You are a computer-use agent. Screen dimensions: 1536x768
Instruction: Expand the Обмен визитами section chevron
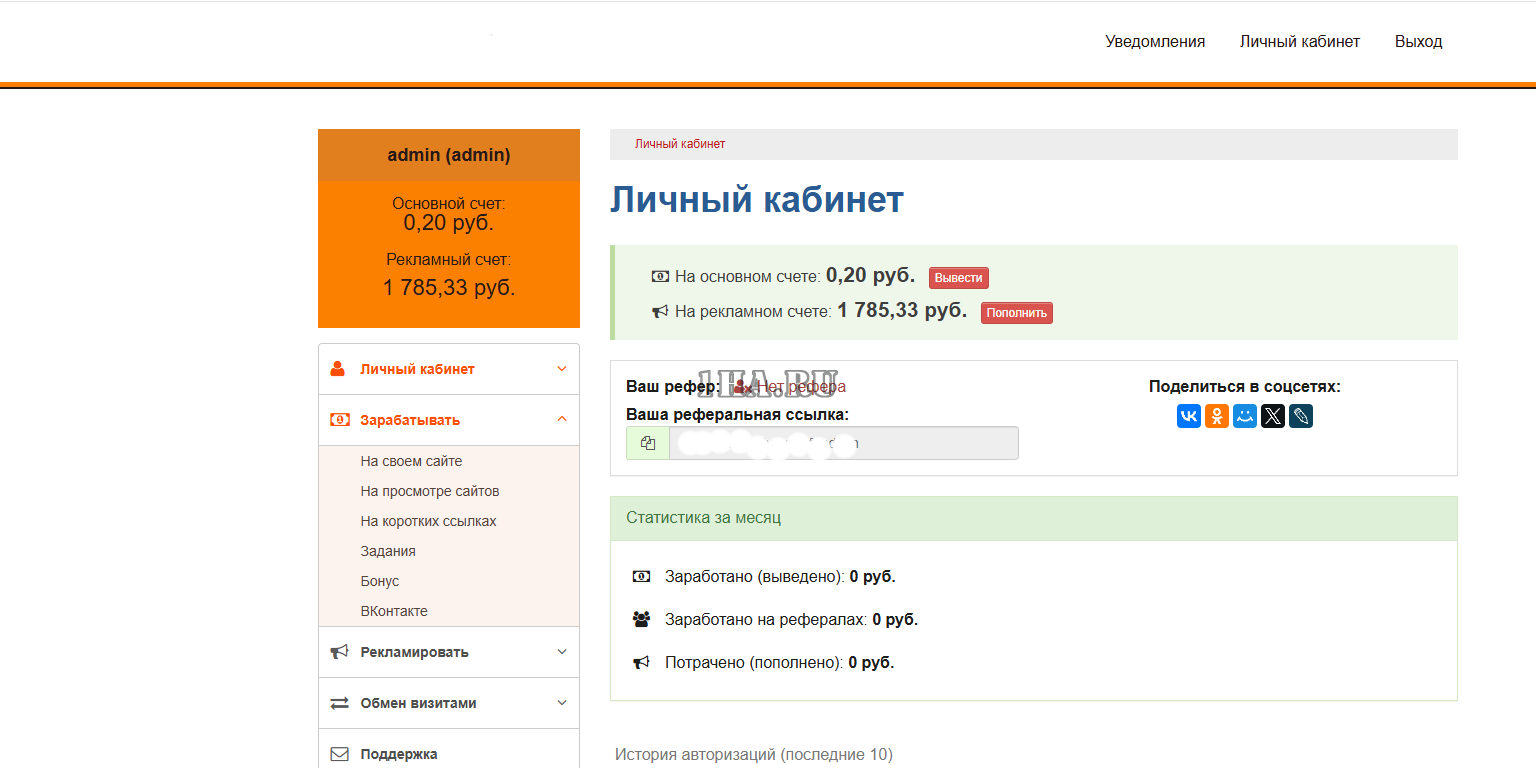[x=561, y=703]
